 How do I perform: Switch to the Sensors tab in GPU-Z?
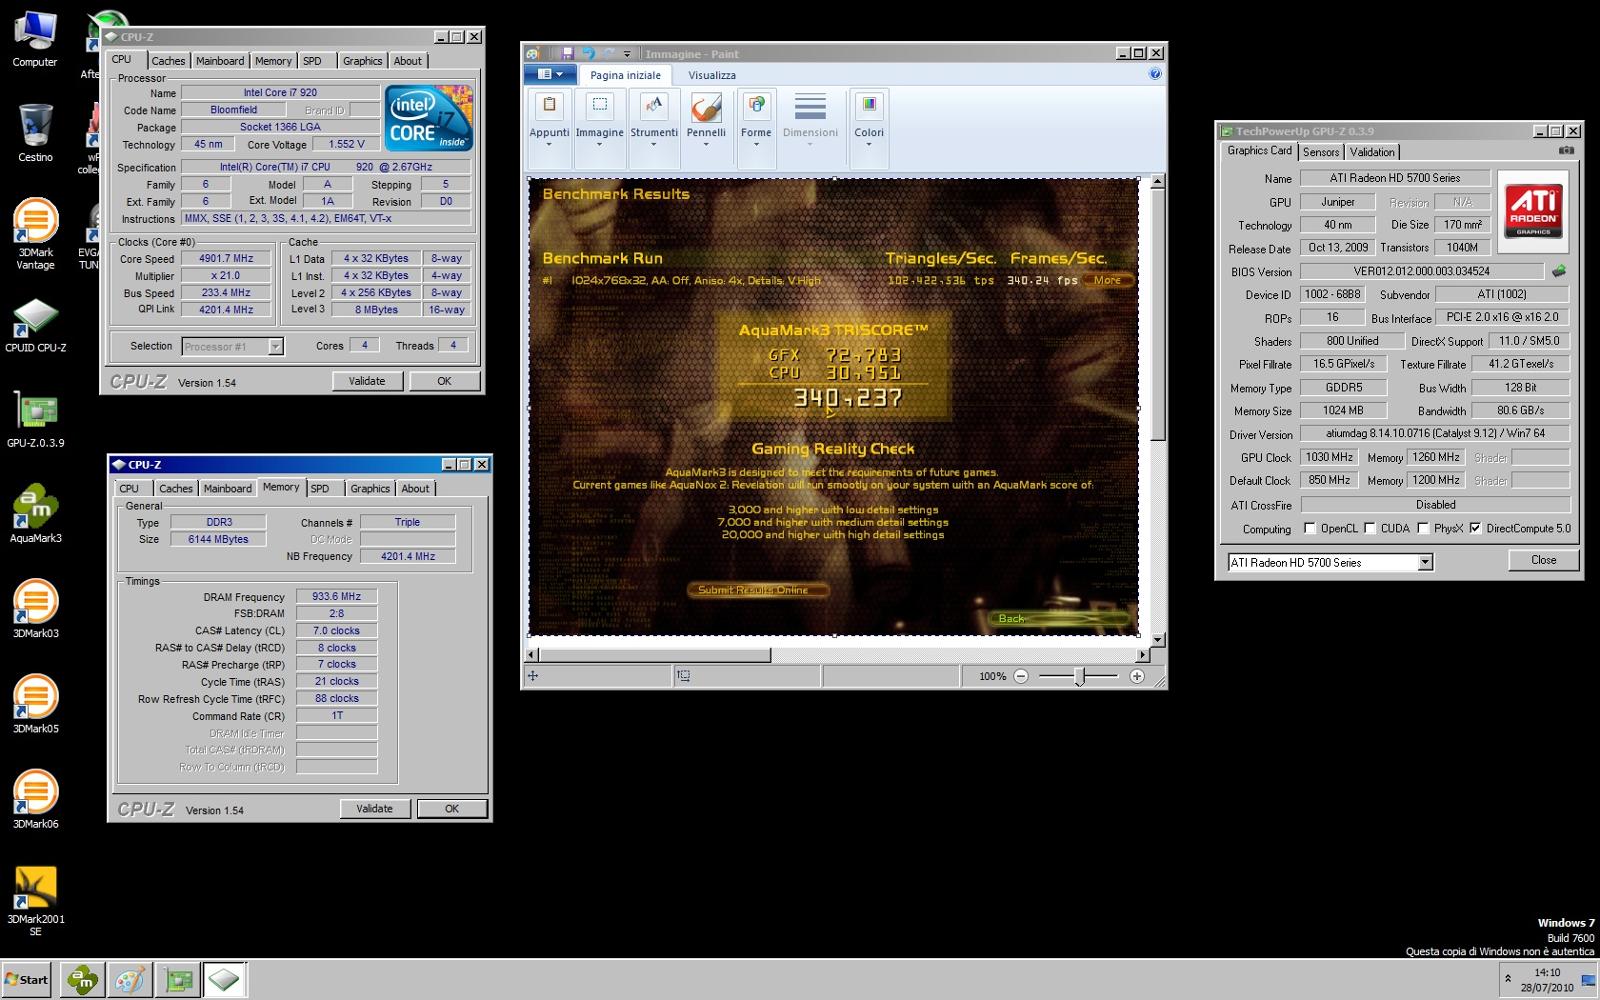(1321, 152)
